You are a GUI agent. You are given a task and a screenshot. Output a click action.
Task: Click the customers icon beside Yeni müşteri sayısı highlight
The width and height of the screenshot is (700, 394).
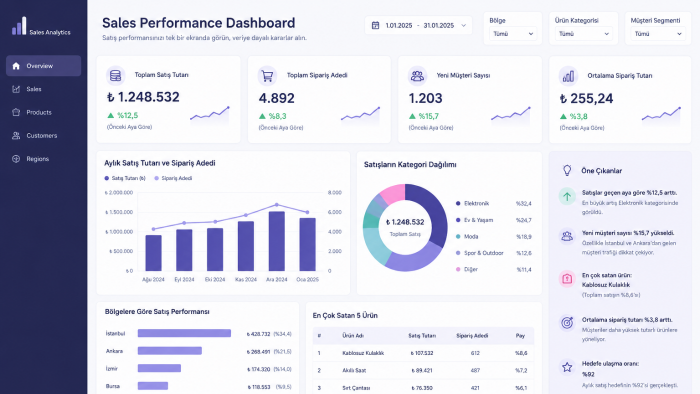(567, 236)
